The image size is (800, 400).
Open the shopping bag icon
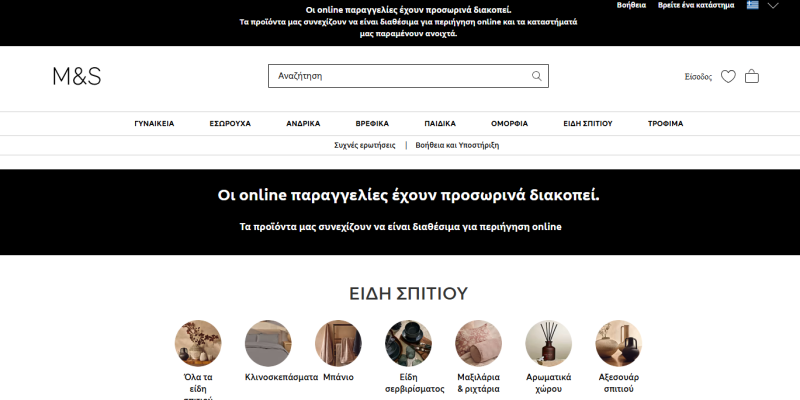[x=752, y=76]
